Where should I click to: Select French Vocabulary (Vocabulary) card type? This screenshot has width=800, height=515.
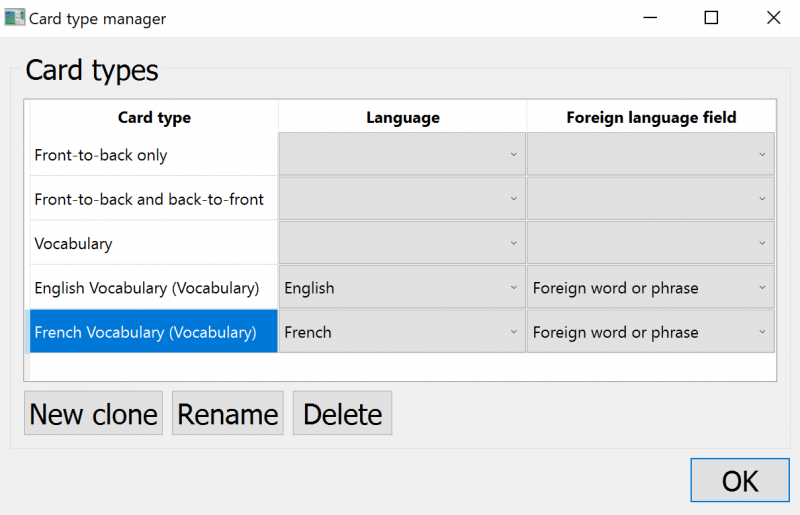click(154, 332)
